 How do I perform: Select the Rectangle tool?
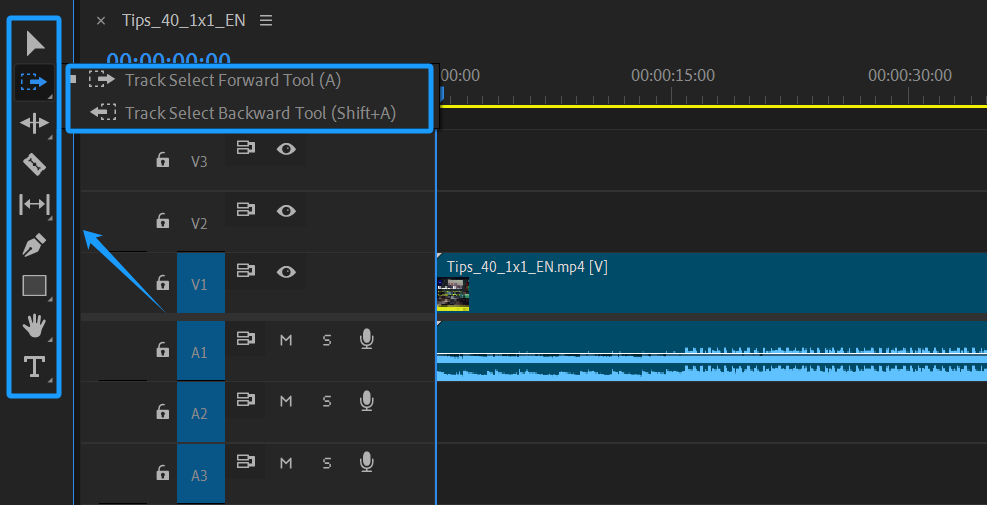[x=35, y=286]
